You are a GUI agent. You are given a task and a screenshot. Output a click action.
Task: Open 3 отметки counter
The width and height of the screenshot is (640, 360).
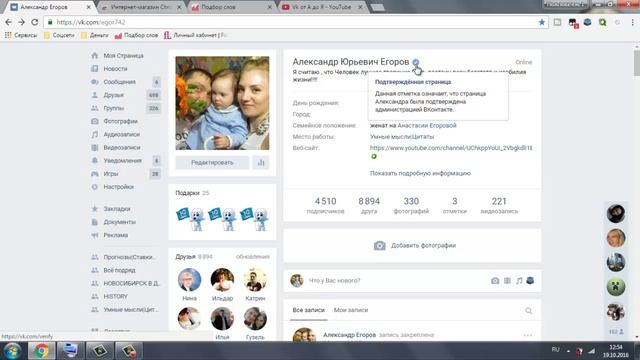coord(455,205)
